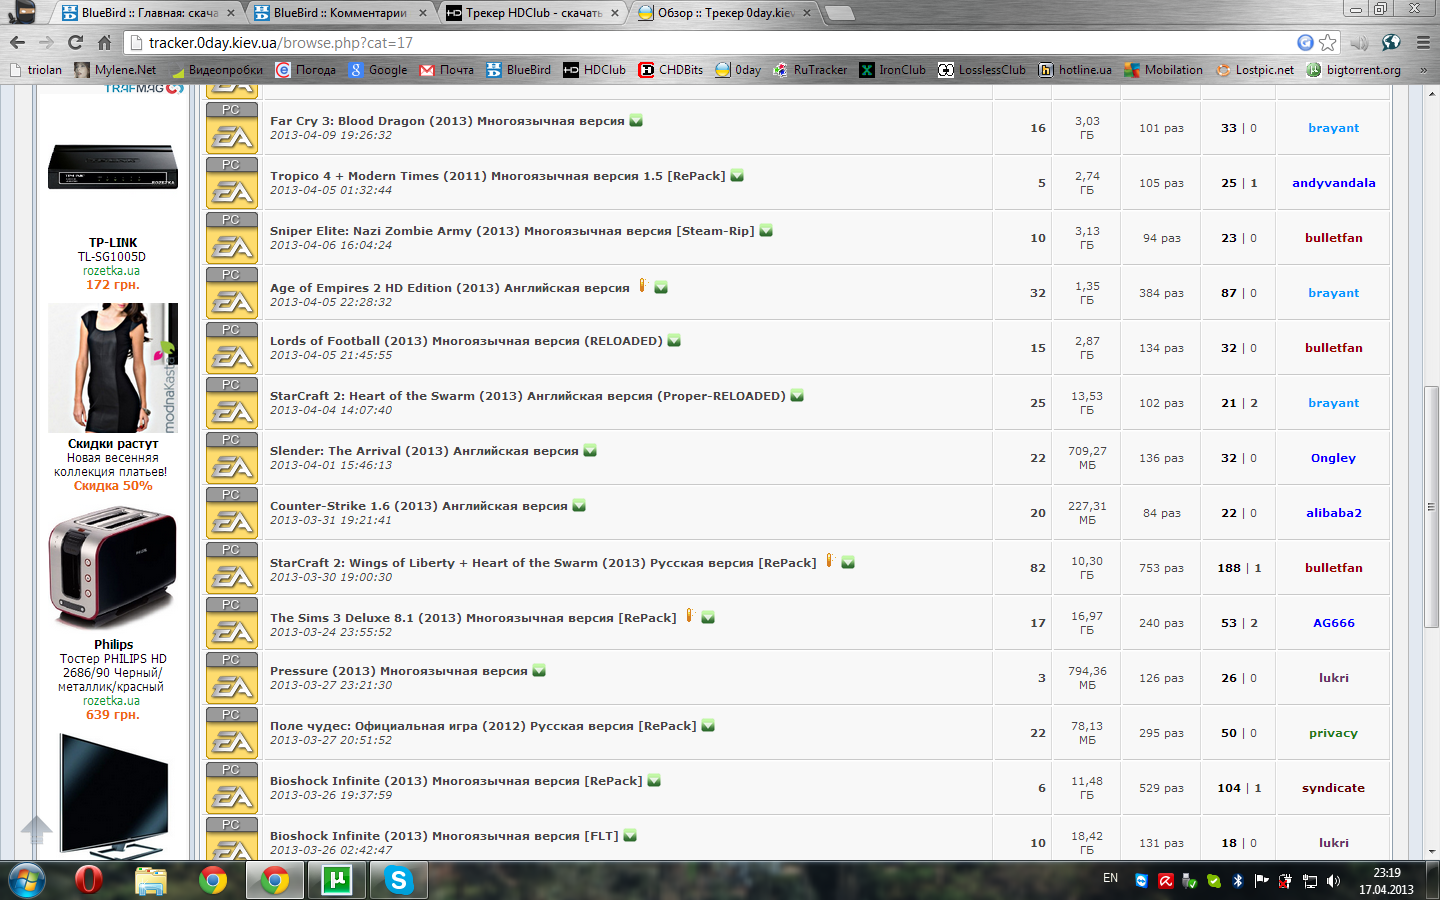The width and height of the screenshot is (1440, 900).
Task: Expand the bookmarks overflow chevron
Action: coord(1424,70)
